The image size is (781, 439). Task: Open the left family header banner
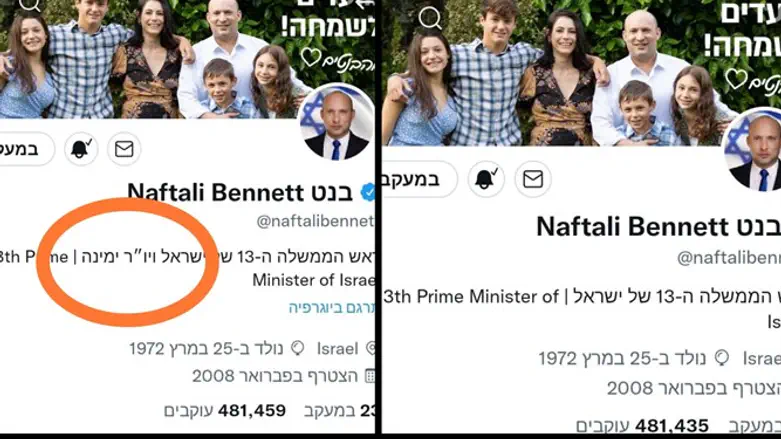click(187, 59)
